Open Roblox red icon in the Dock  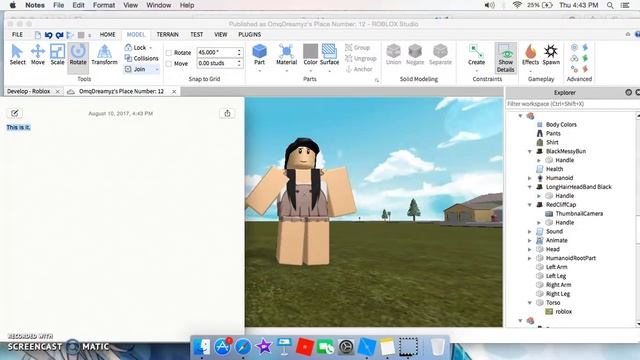click(305, 347)
